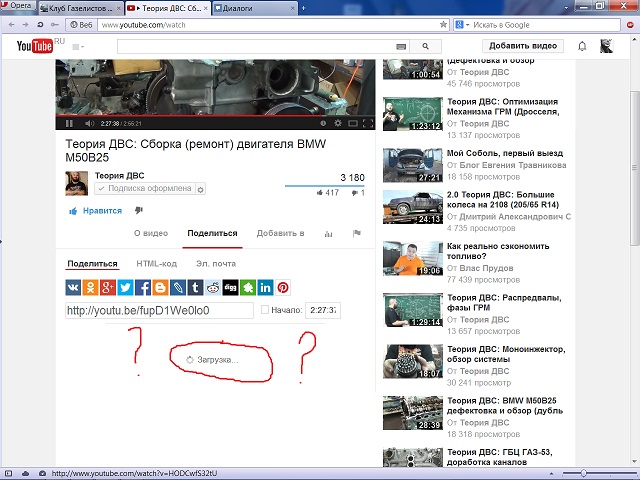Switch to the Эл. почта sub-tab

pyautogui.click(x=216, y=264)
